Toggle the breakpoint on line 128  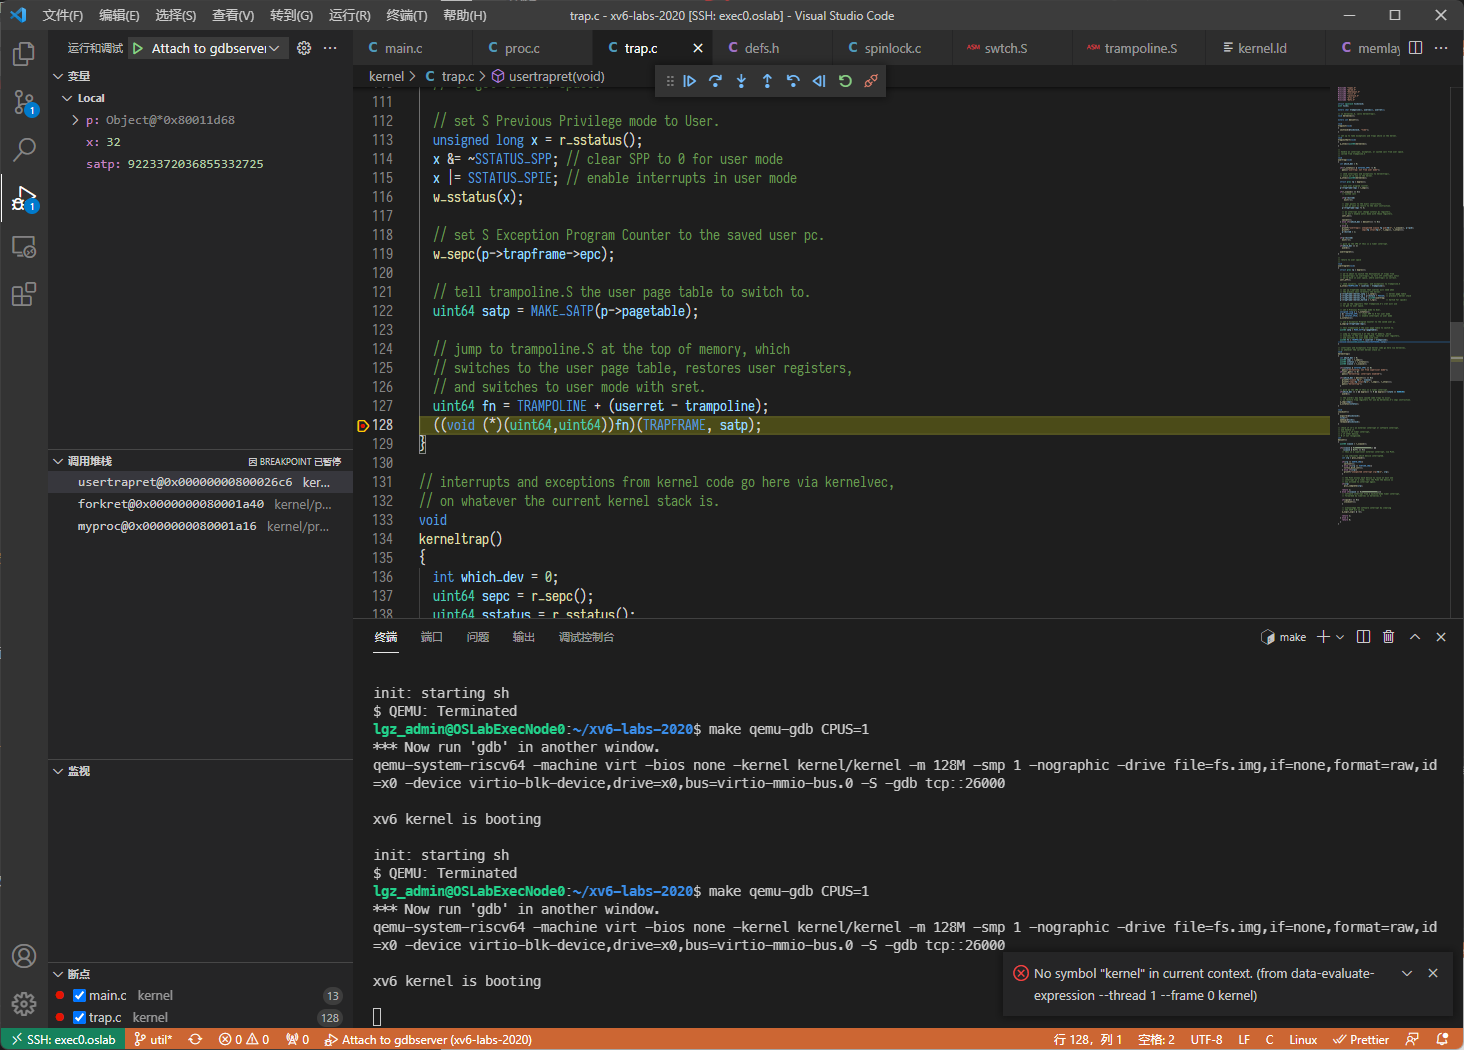tap(363, 425)
